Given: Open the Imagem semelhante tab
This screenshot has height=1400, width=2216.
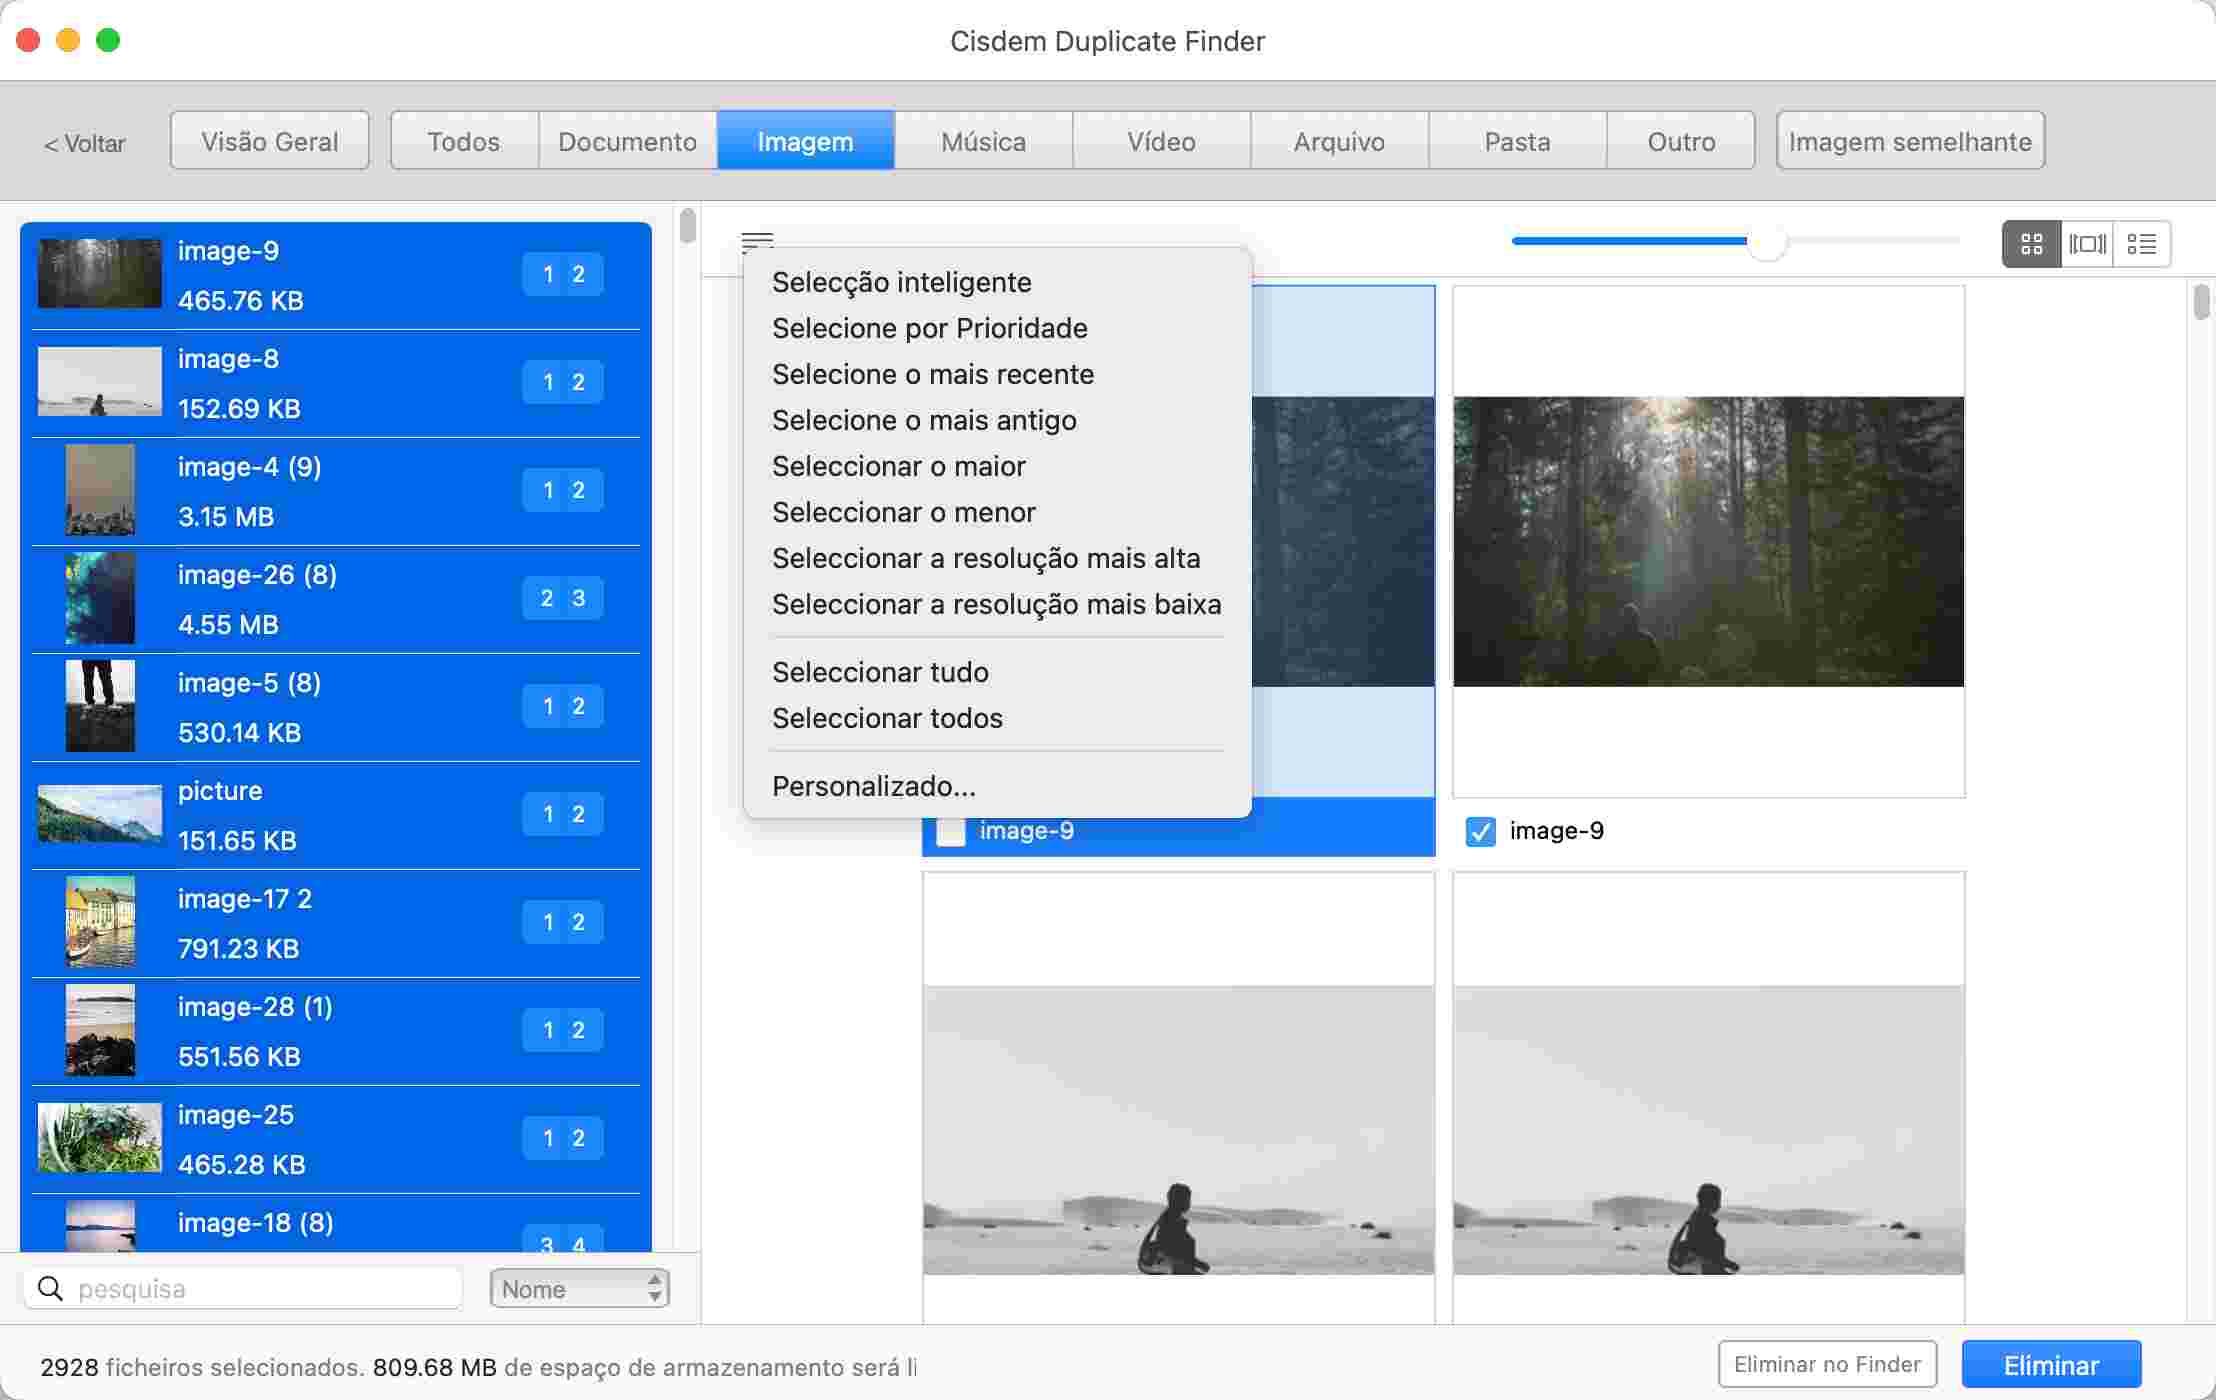Looking at the screenshot, I should (1909, 141).
